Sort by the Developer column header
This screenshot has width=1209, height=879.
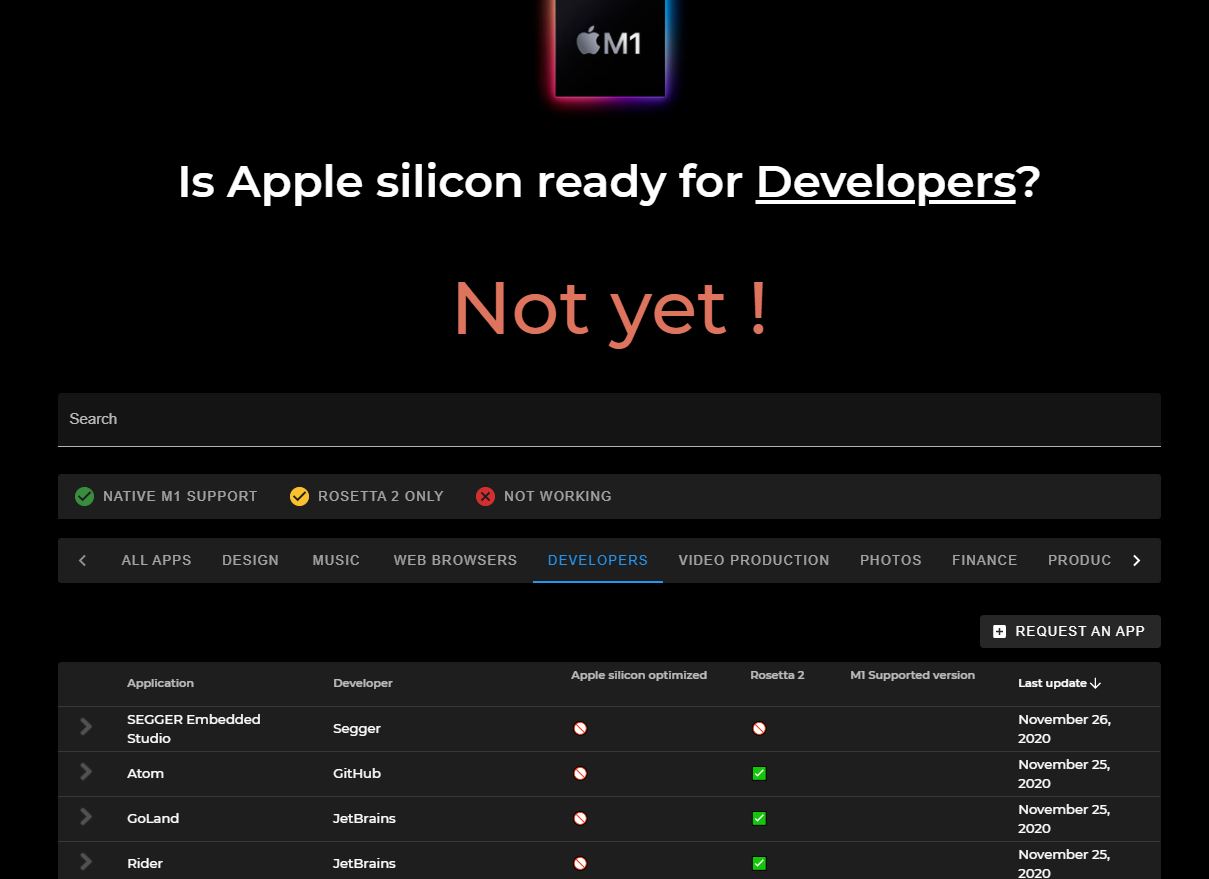click(363, 683)
